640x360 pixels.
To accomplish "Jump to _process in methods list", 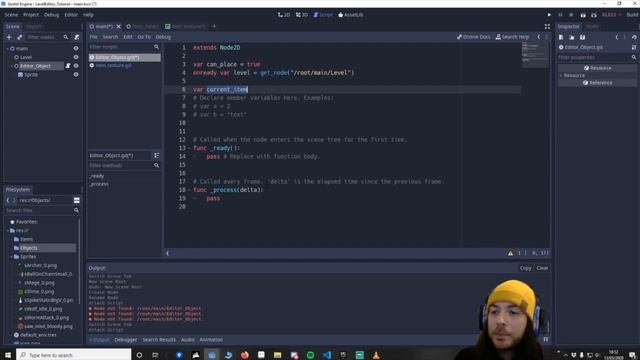I will tap(99, 184).
